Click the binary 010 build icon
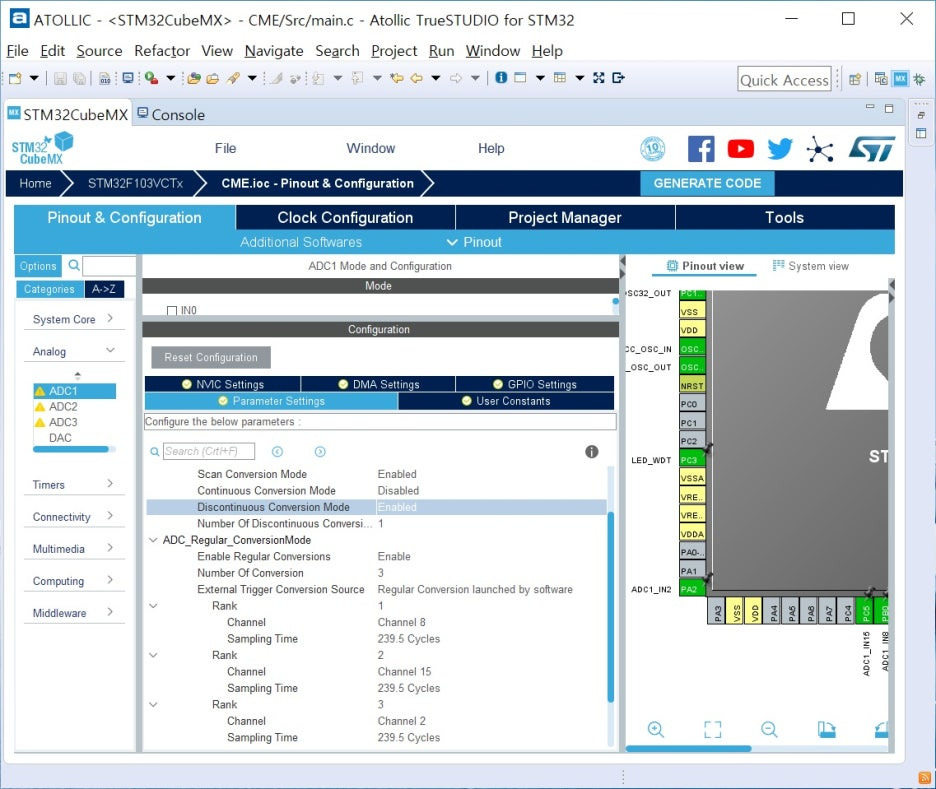The image size is (936, 789). [x=105, y=78]
